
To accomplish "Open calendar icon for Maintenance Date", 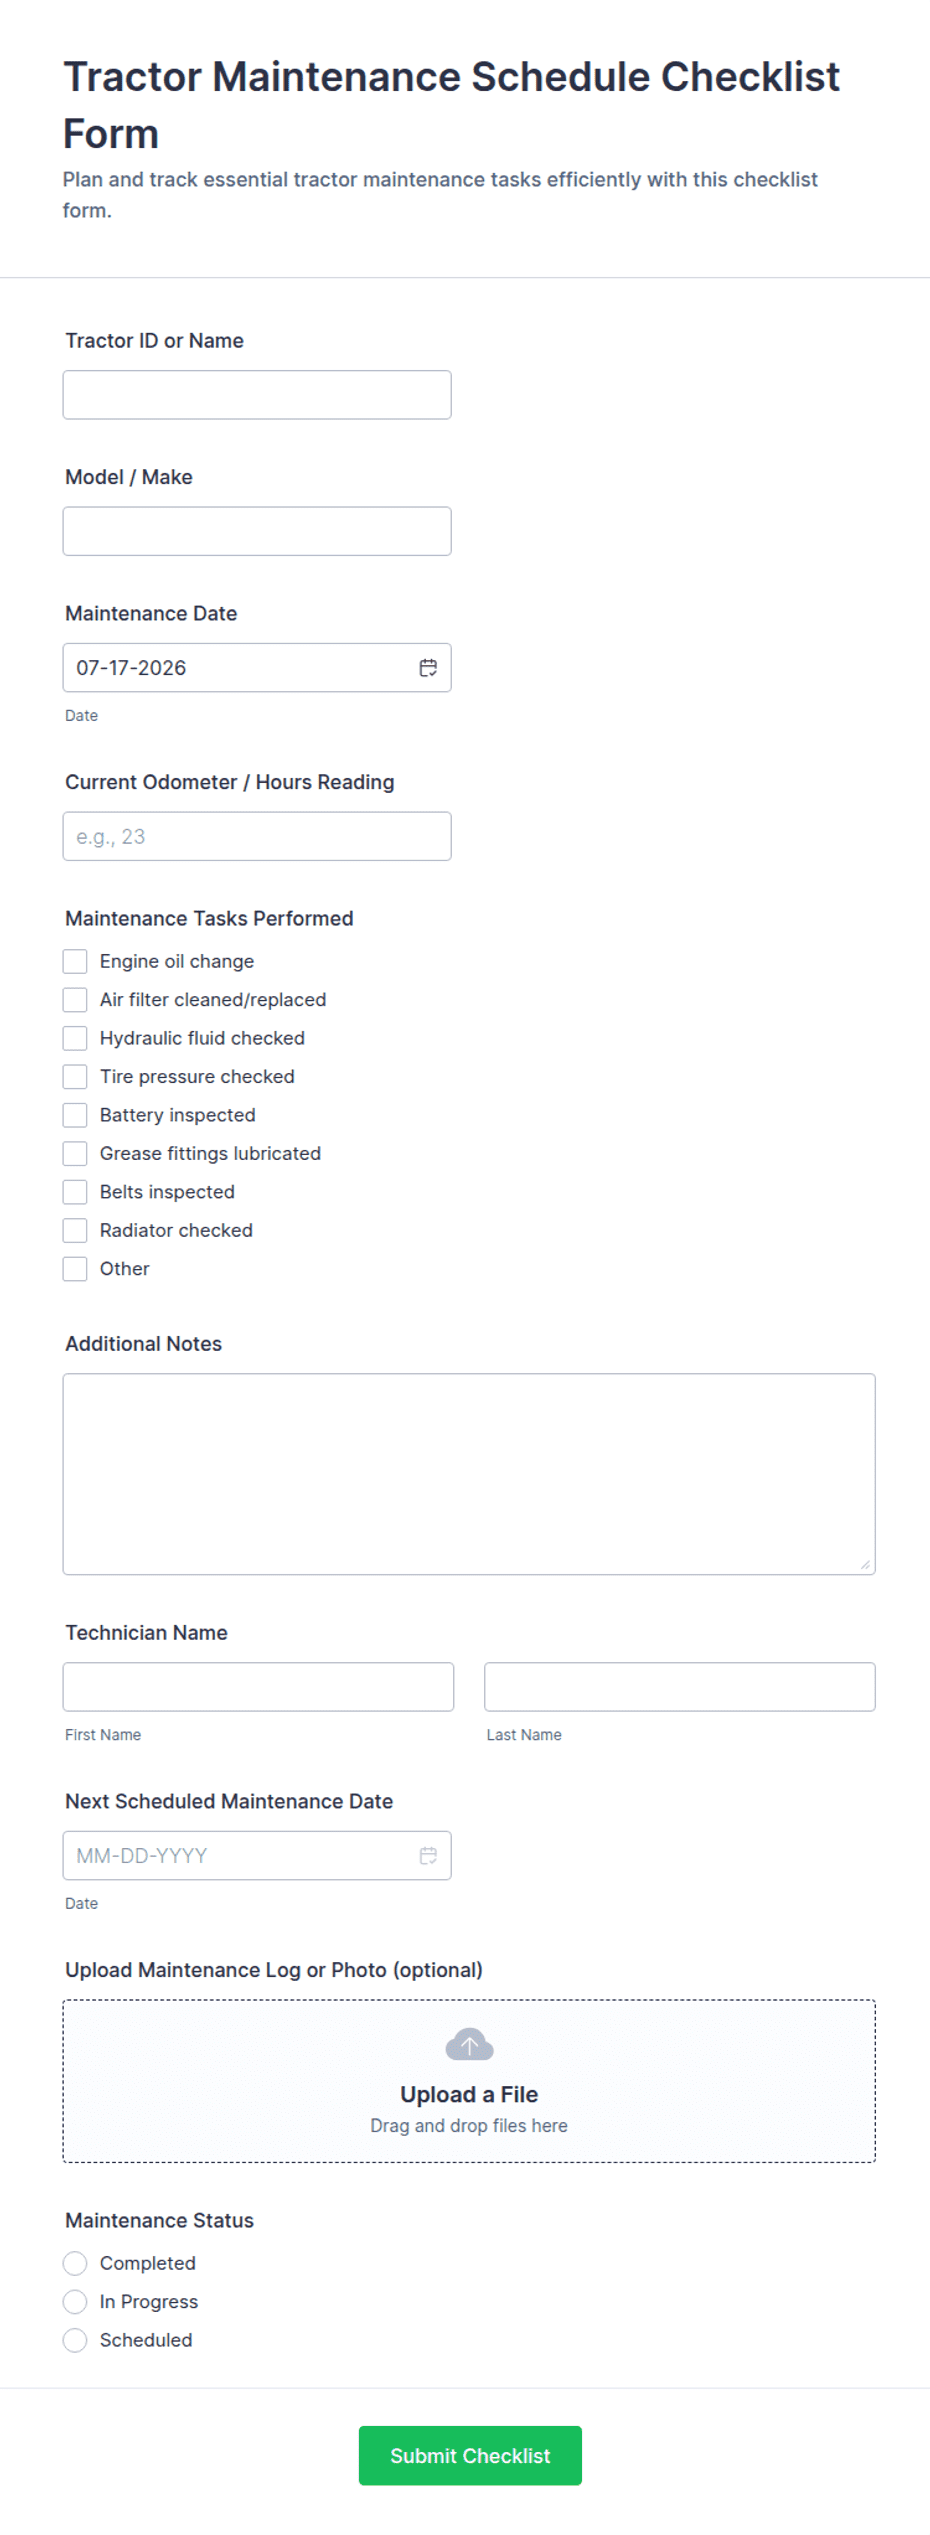I will click(428, 668).
